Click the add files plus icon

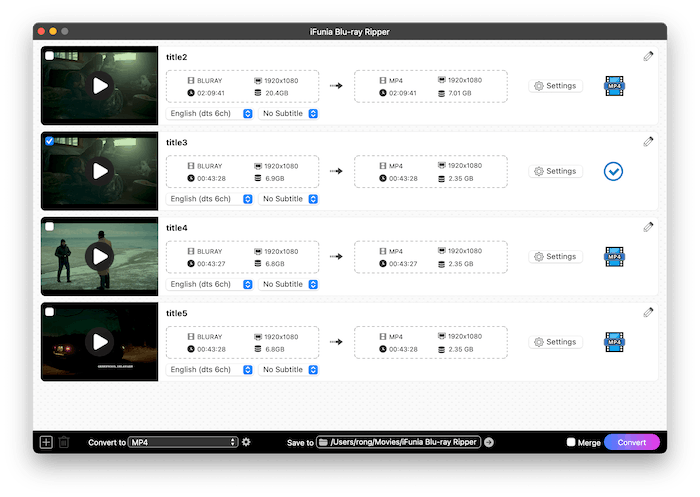pos(46,442)
